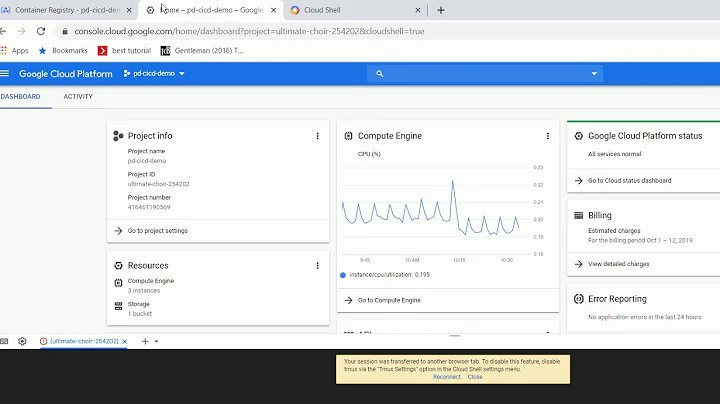Open Storage 1 bucket resource
Image resolution: width=720 pixels, height=404 pixels.
pos(140,309)
